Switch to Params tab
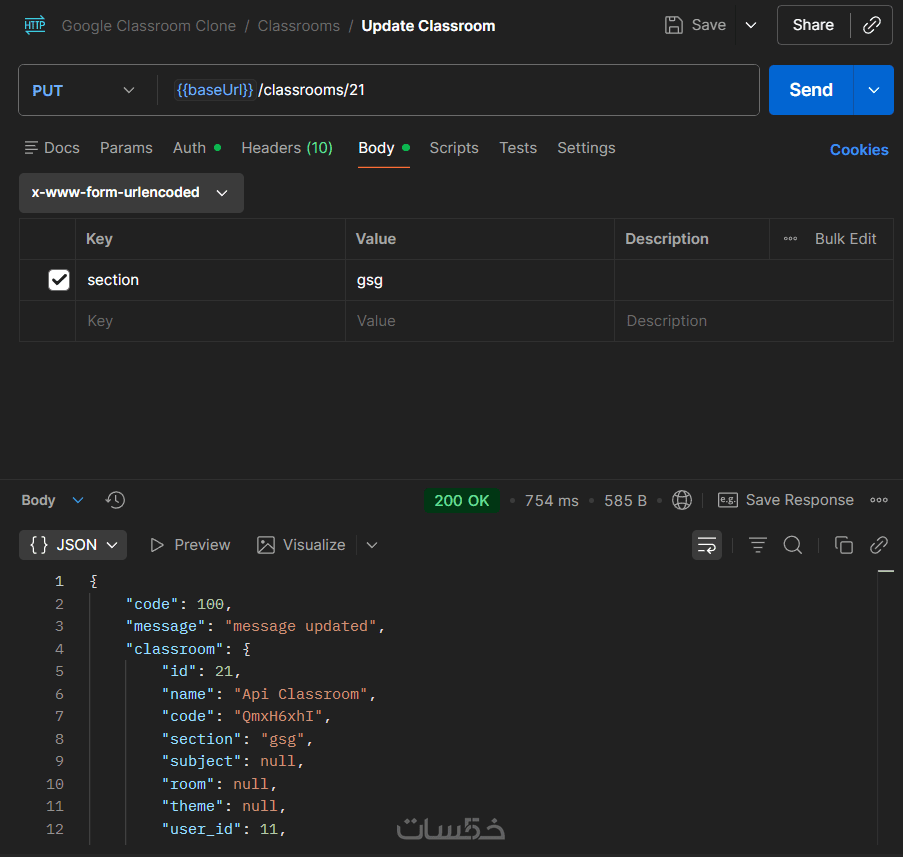This screenshot has width=903, height=857. [126, 148]
